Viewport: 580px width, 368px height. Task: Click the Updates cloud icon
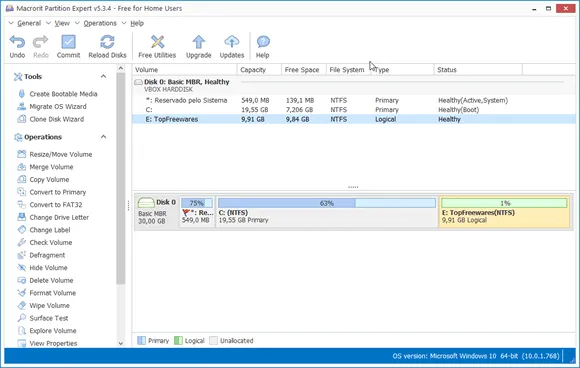232,42
